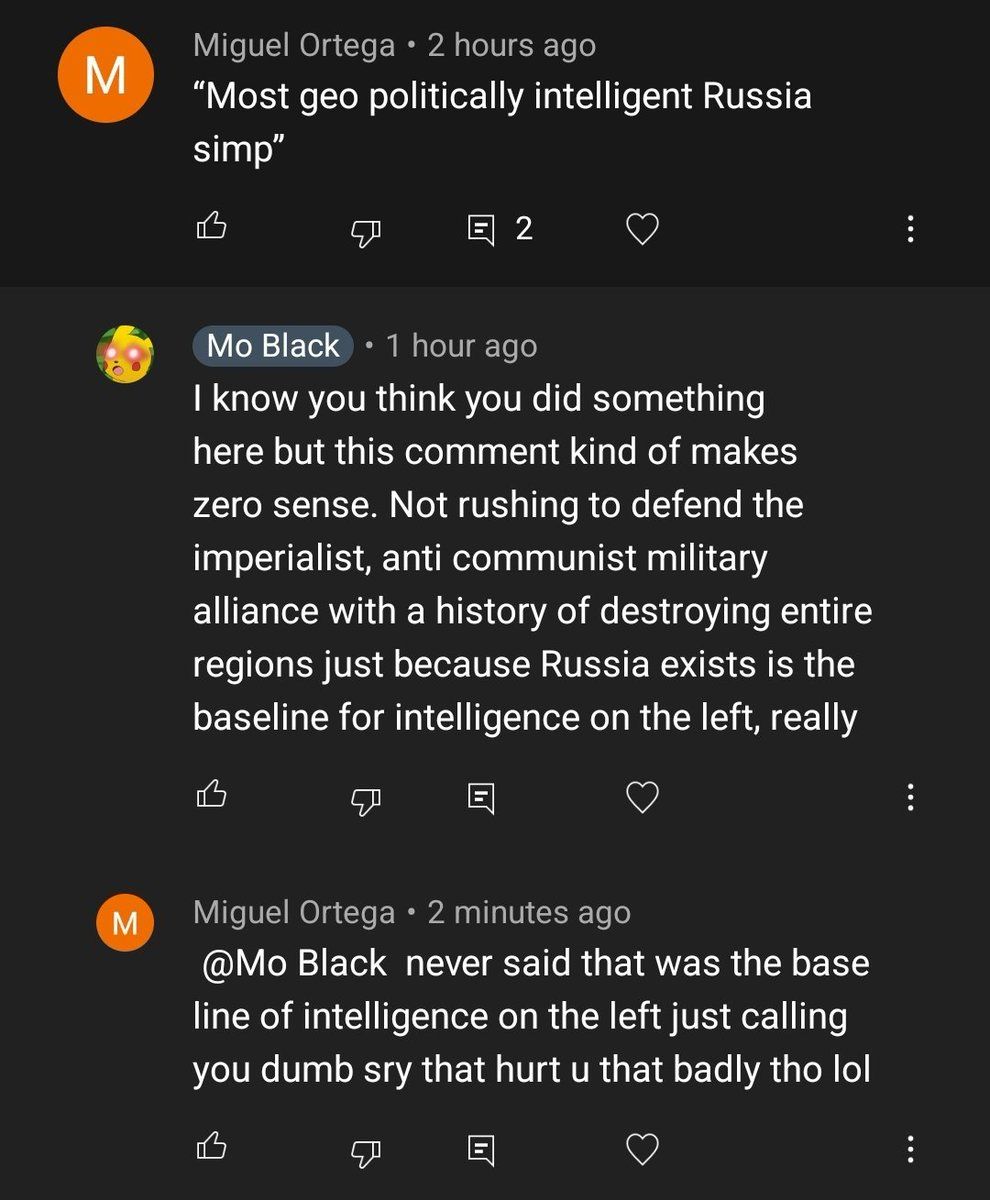Like Miguel Ortega's latest reply
The width and height of the screenshot is (990, 1200).
pos(210,1147)
